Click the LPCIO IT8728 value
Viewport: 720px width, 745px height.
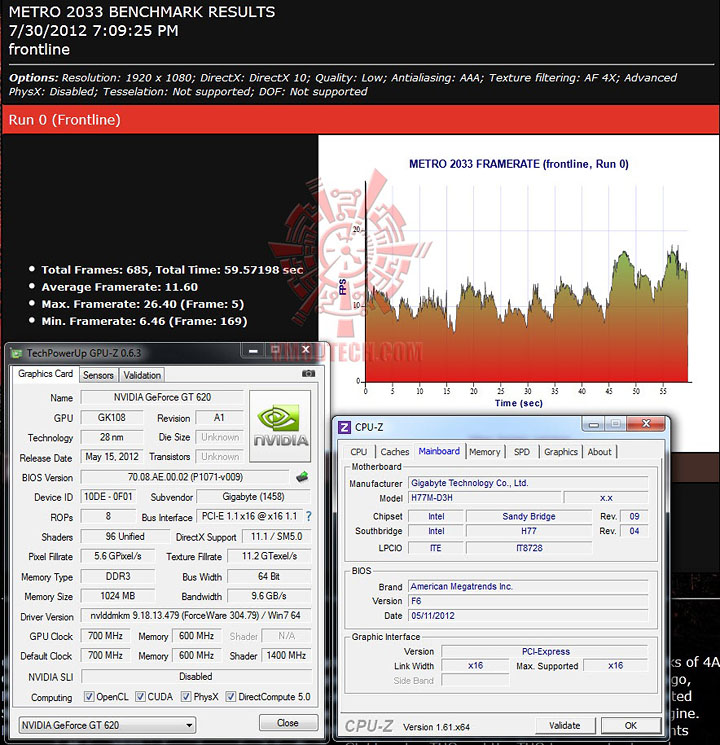[529, 548]
